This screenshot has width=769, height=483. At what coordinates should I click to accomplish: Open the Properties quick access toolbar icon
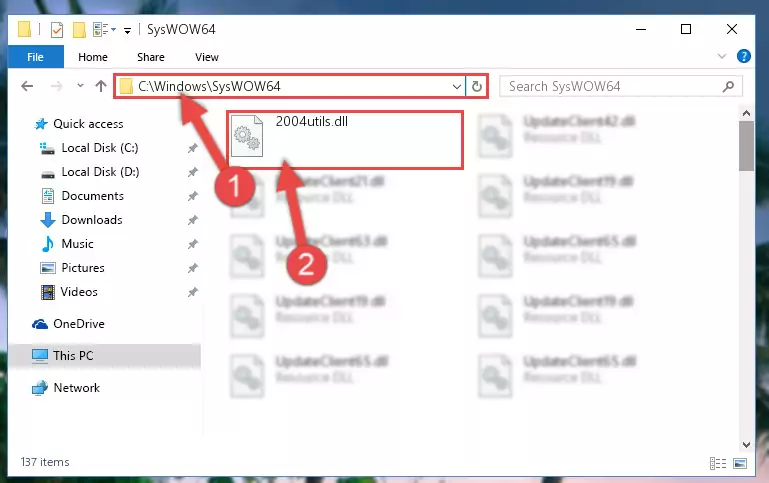(x=57, y=30)
